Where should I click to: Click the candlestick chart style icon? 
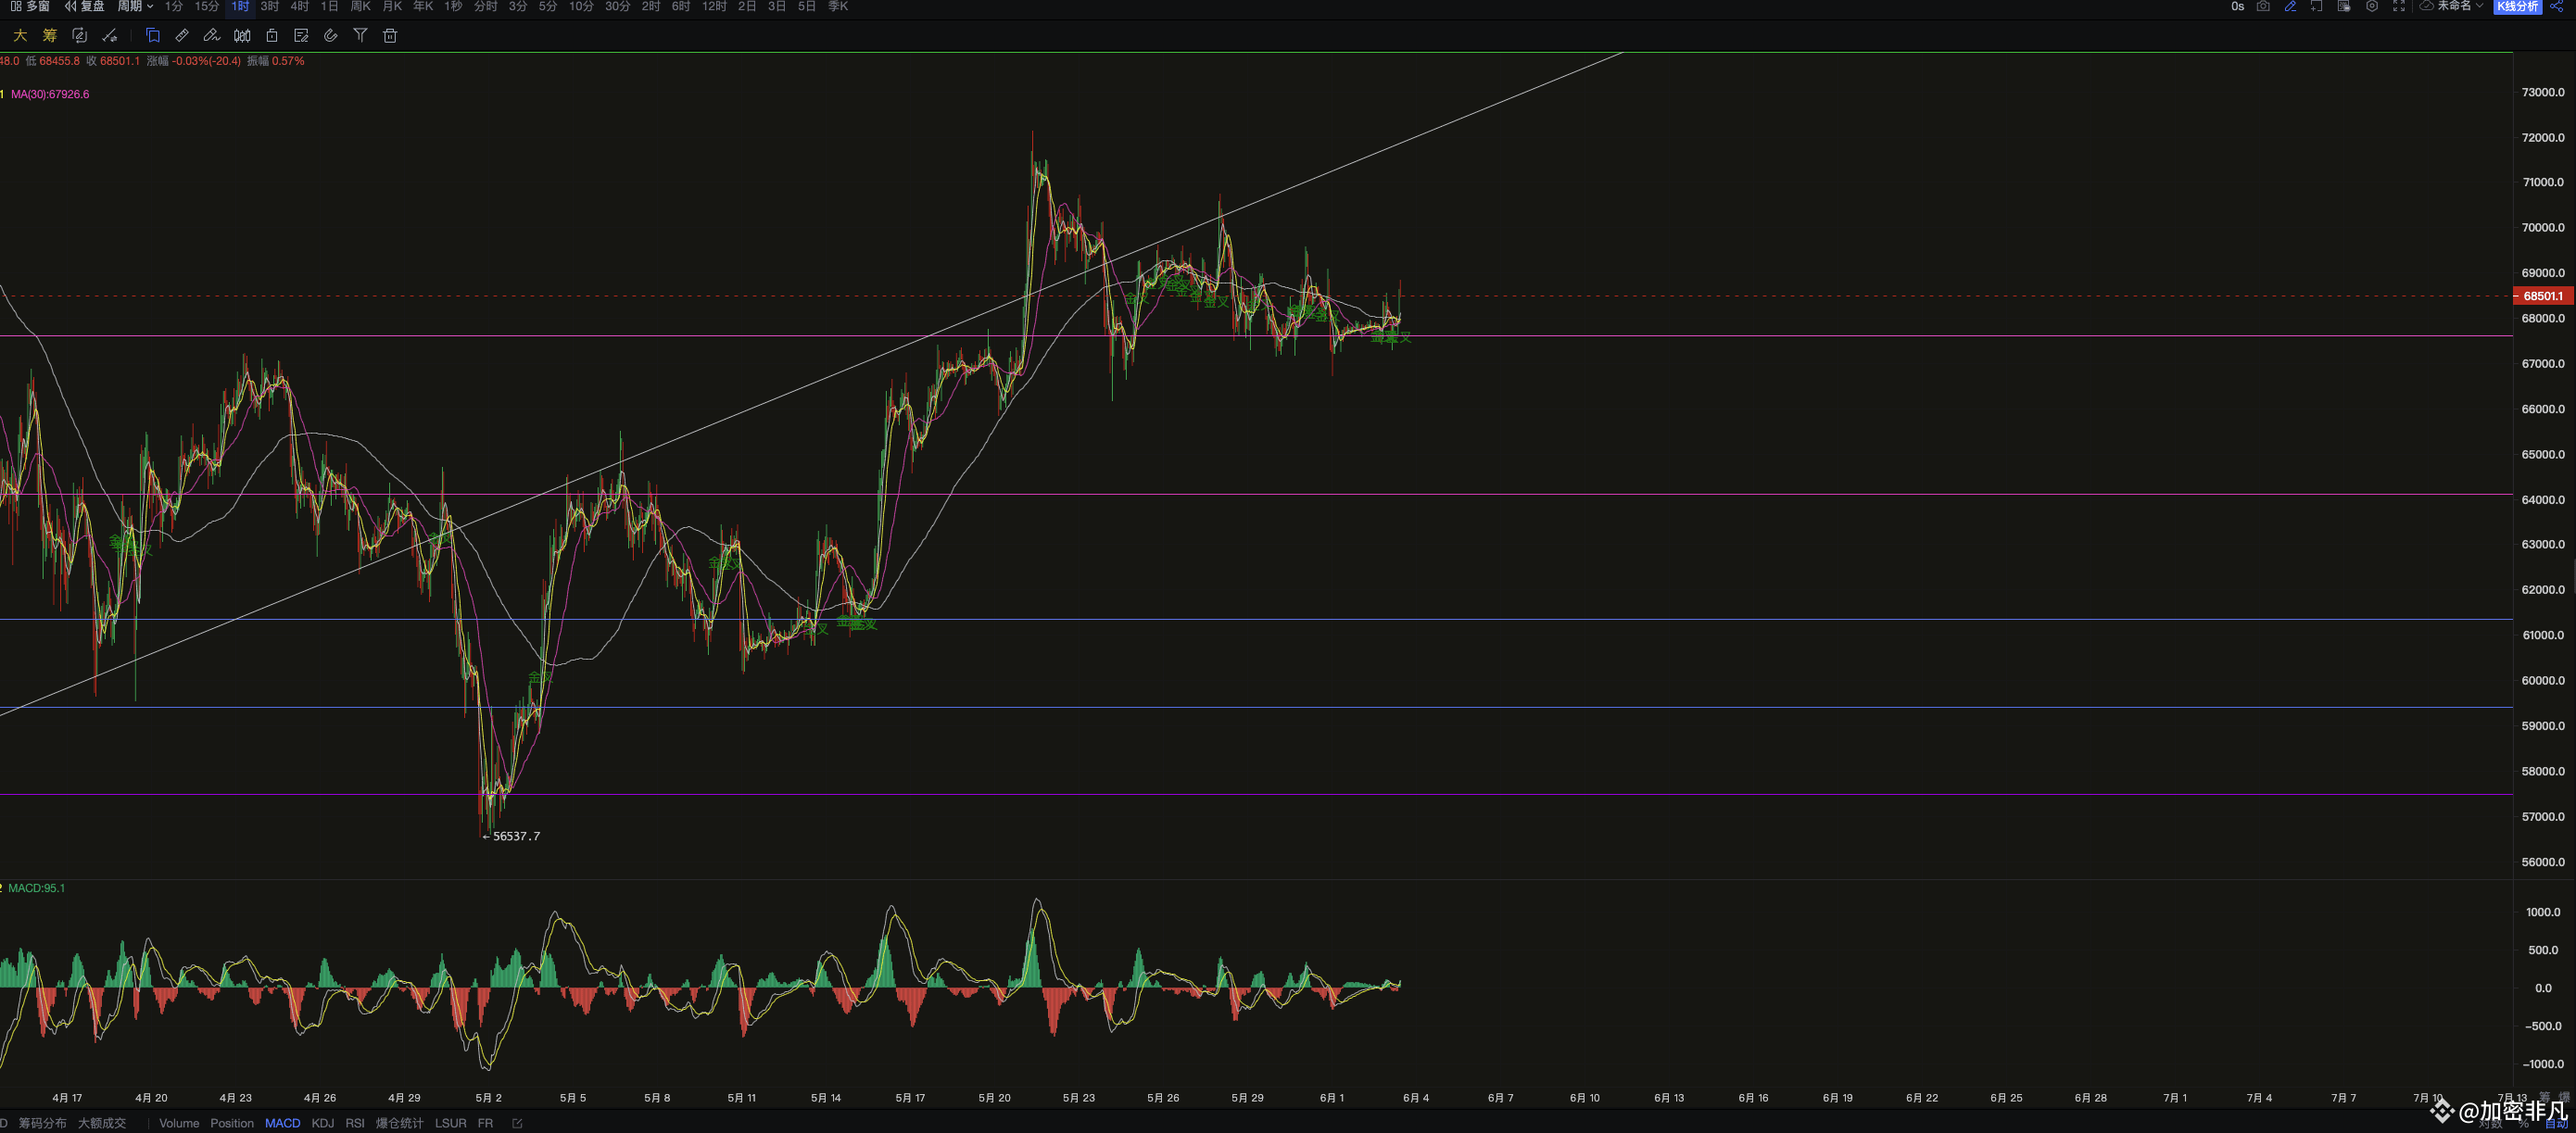coord(242,36)
